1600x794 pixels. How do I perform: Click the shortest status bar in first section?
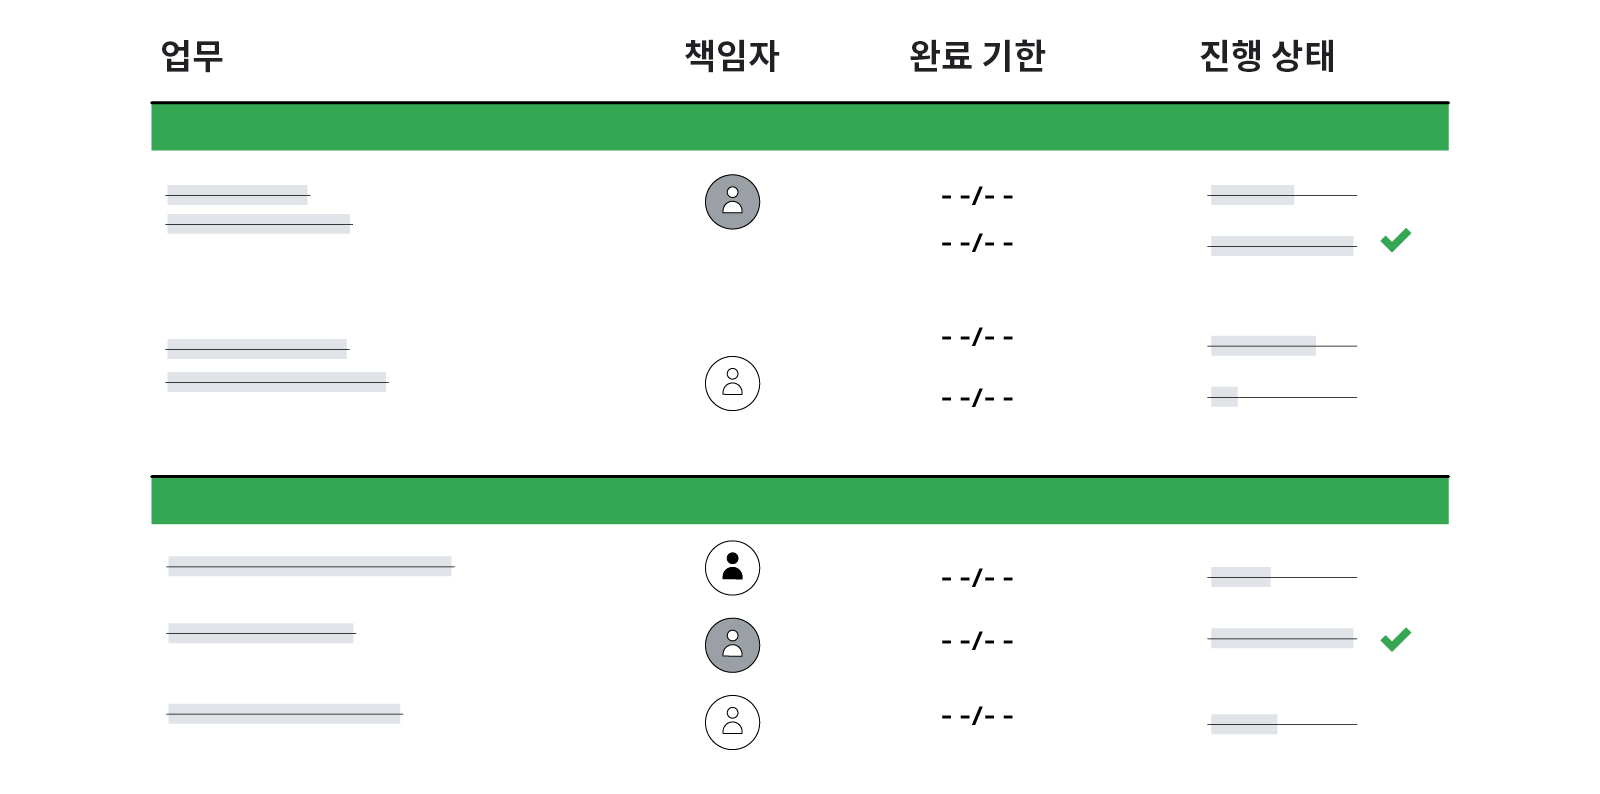click(1282, 396)
